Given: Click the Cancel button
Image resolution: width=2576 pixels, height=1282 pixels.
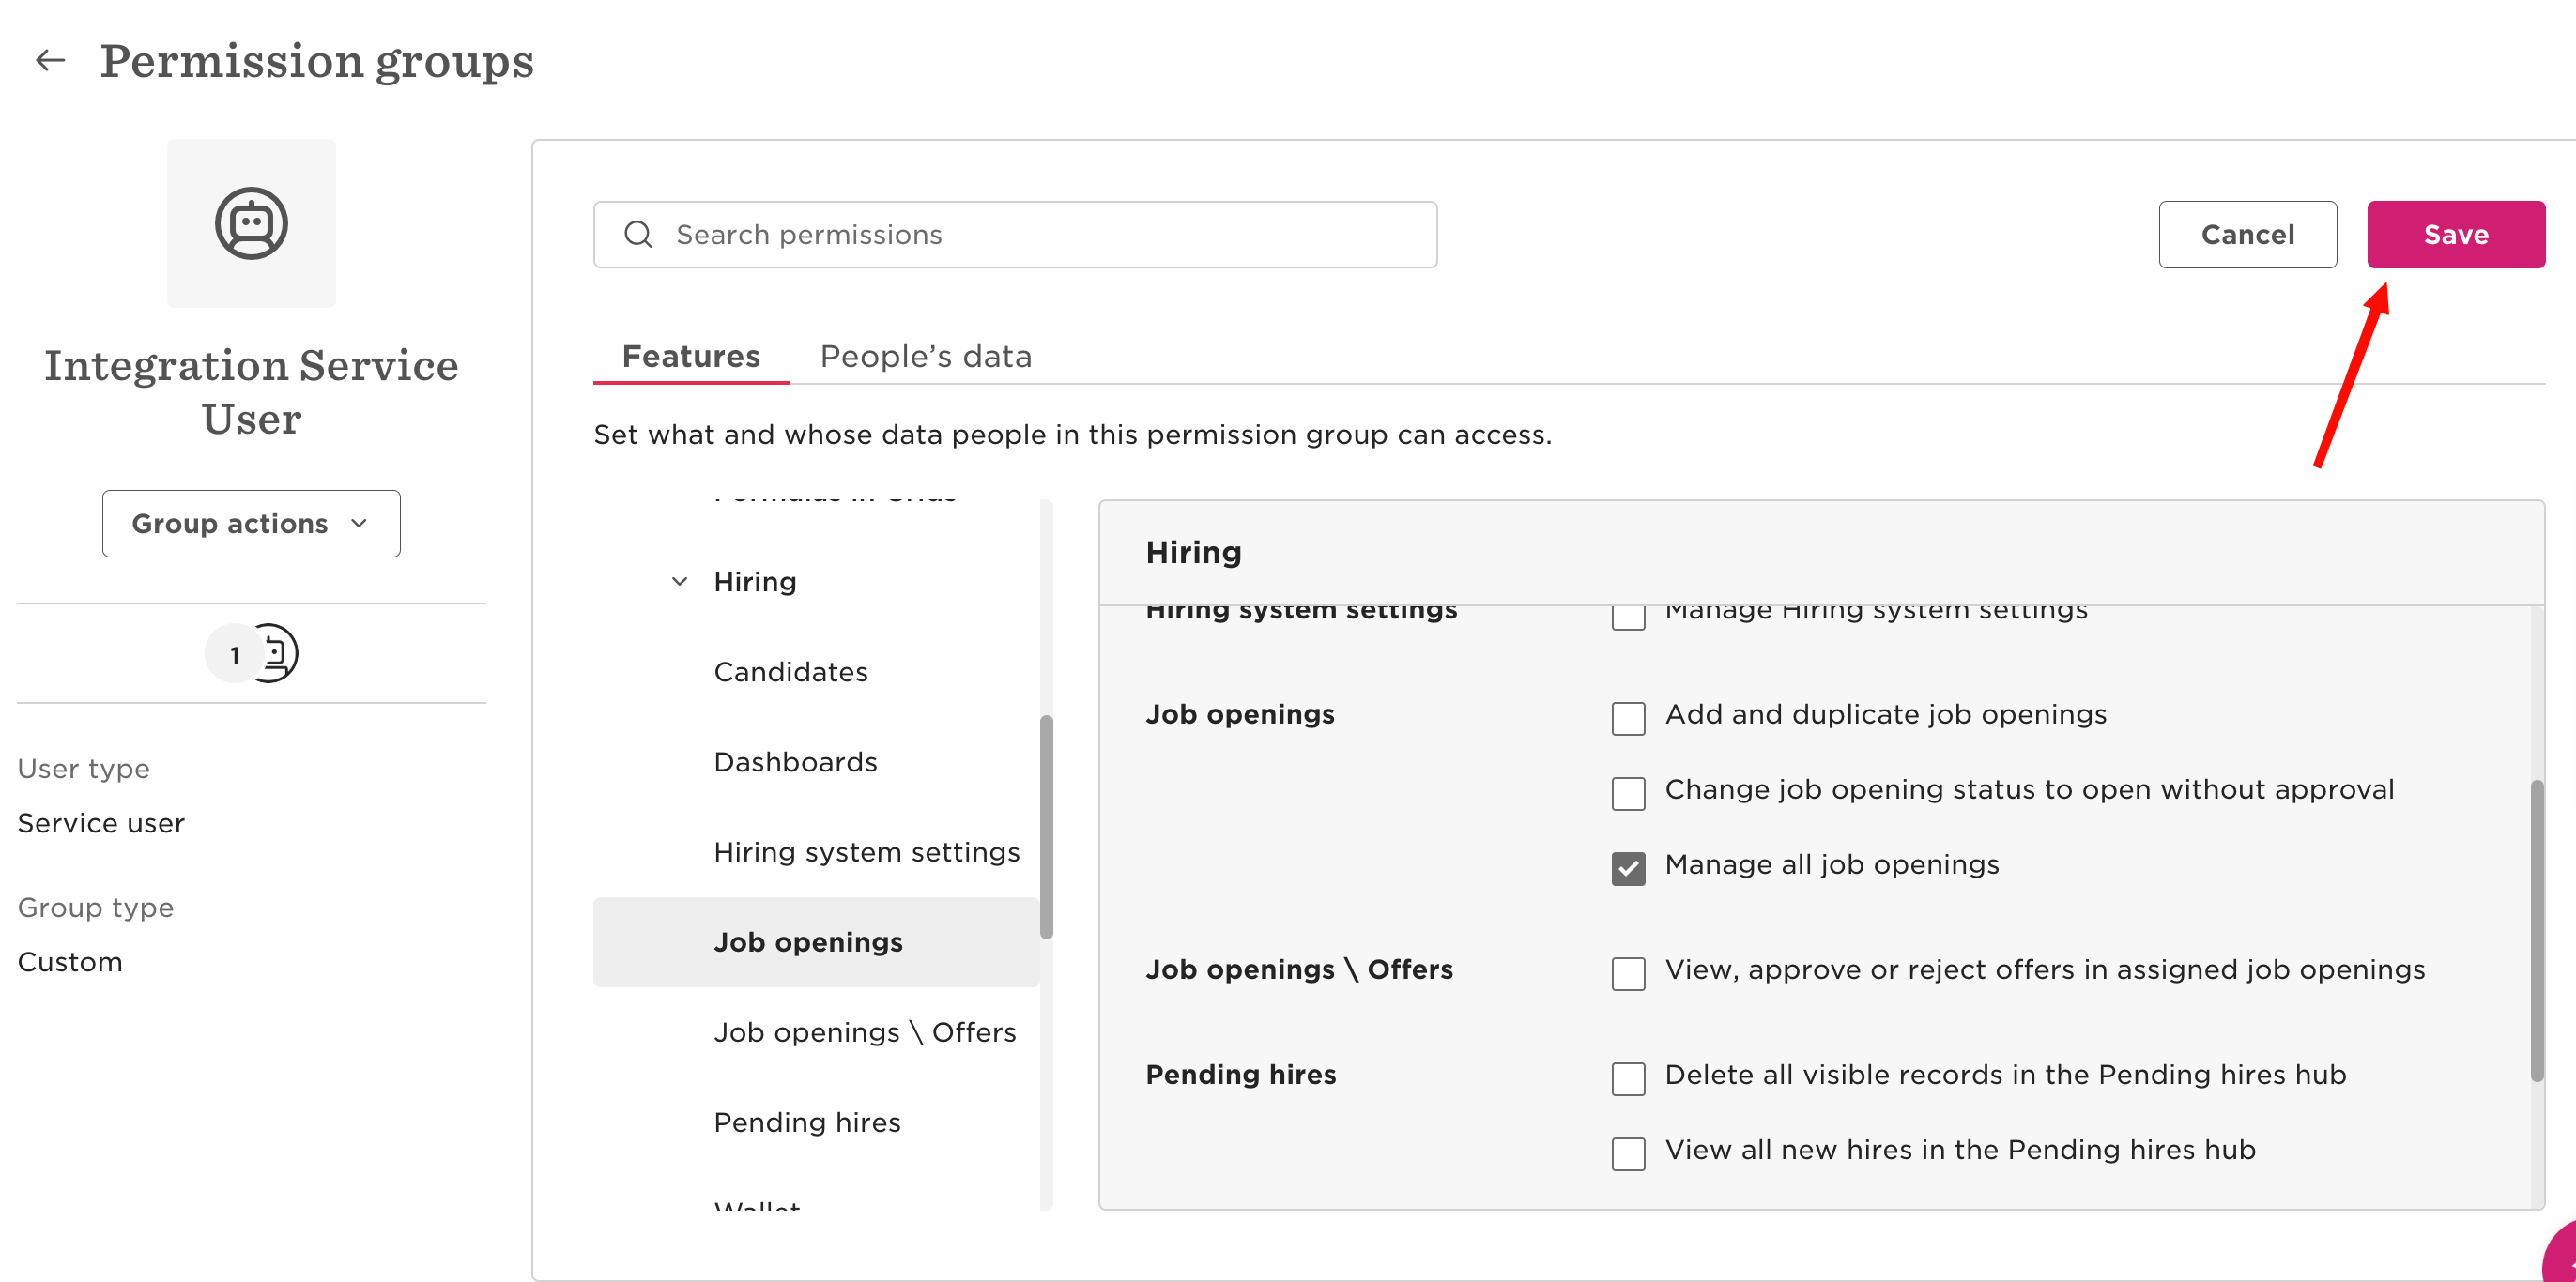Looking at the screenshot, I should click(2247, 234).
